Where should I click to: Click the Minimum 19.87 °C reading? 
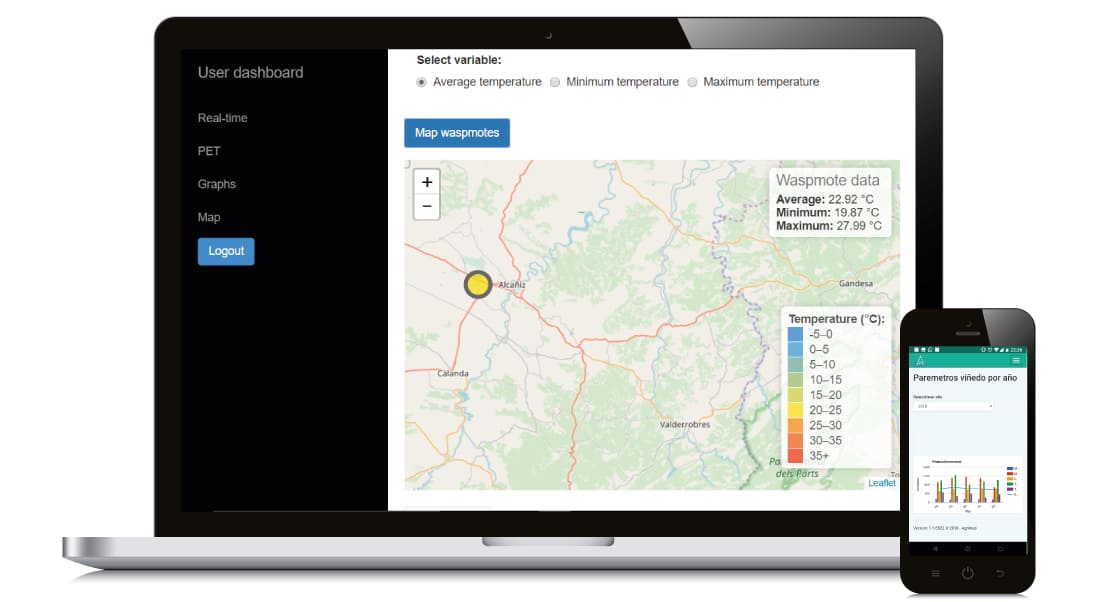[x=827, y=213]
